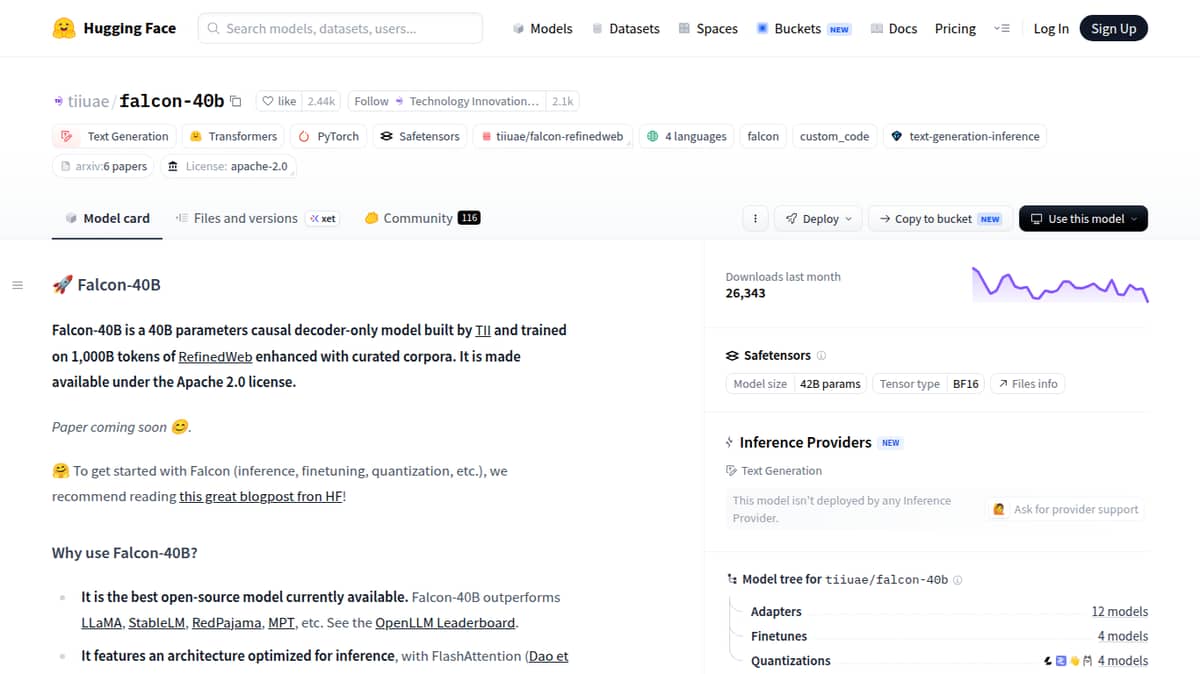Screen dimensions: 1200x674
Task: Open the RedPajama link
Action: (x=225, y=622)
